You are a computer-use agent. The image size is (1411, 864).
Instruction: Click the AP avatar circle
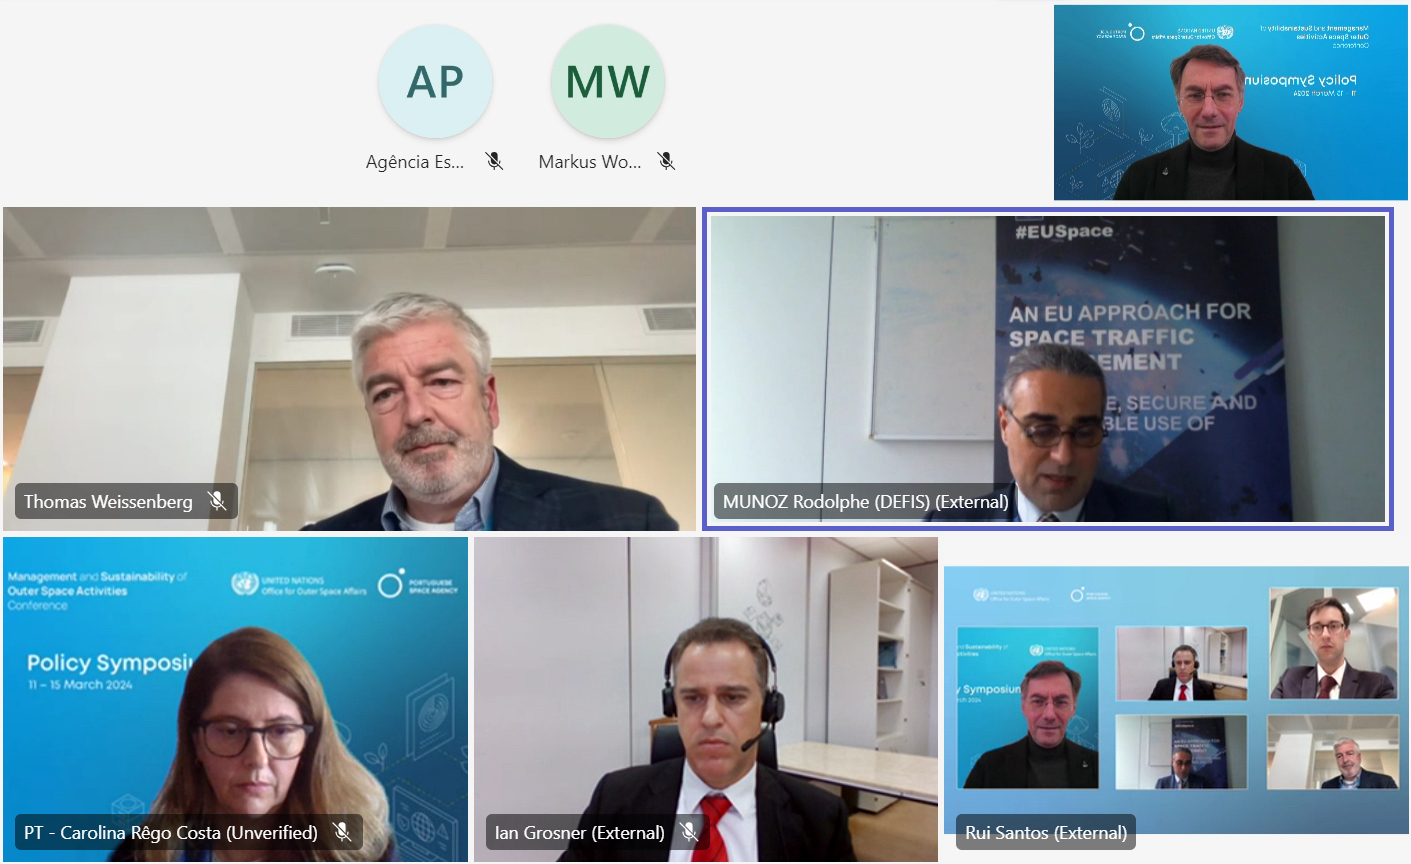[x=435, y=82]
